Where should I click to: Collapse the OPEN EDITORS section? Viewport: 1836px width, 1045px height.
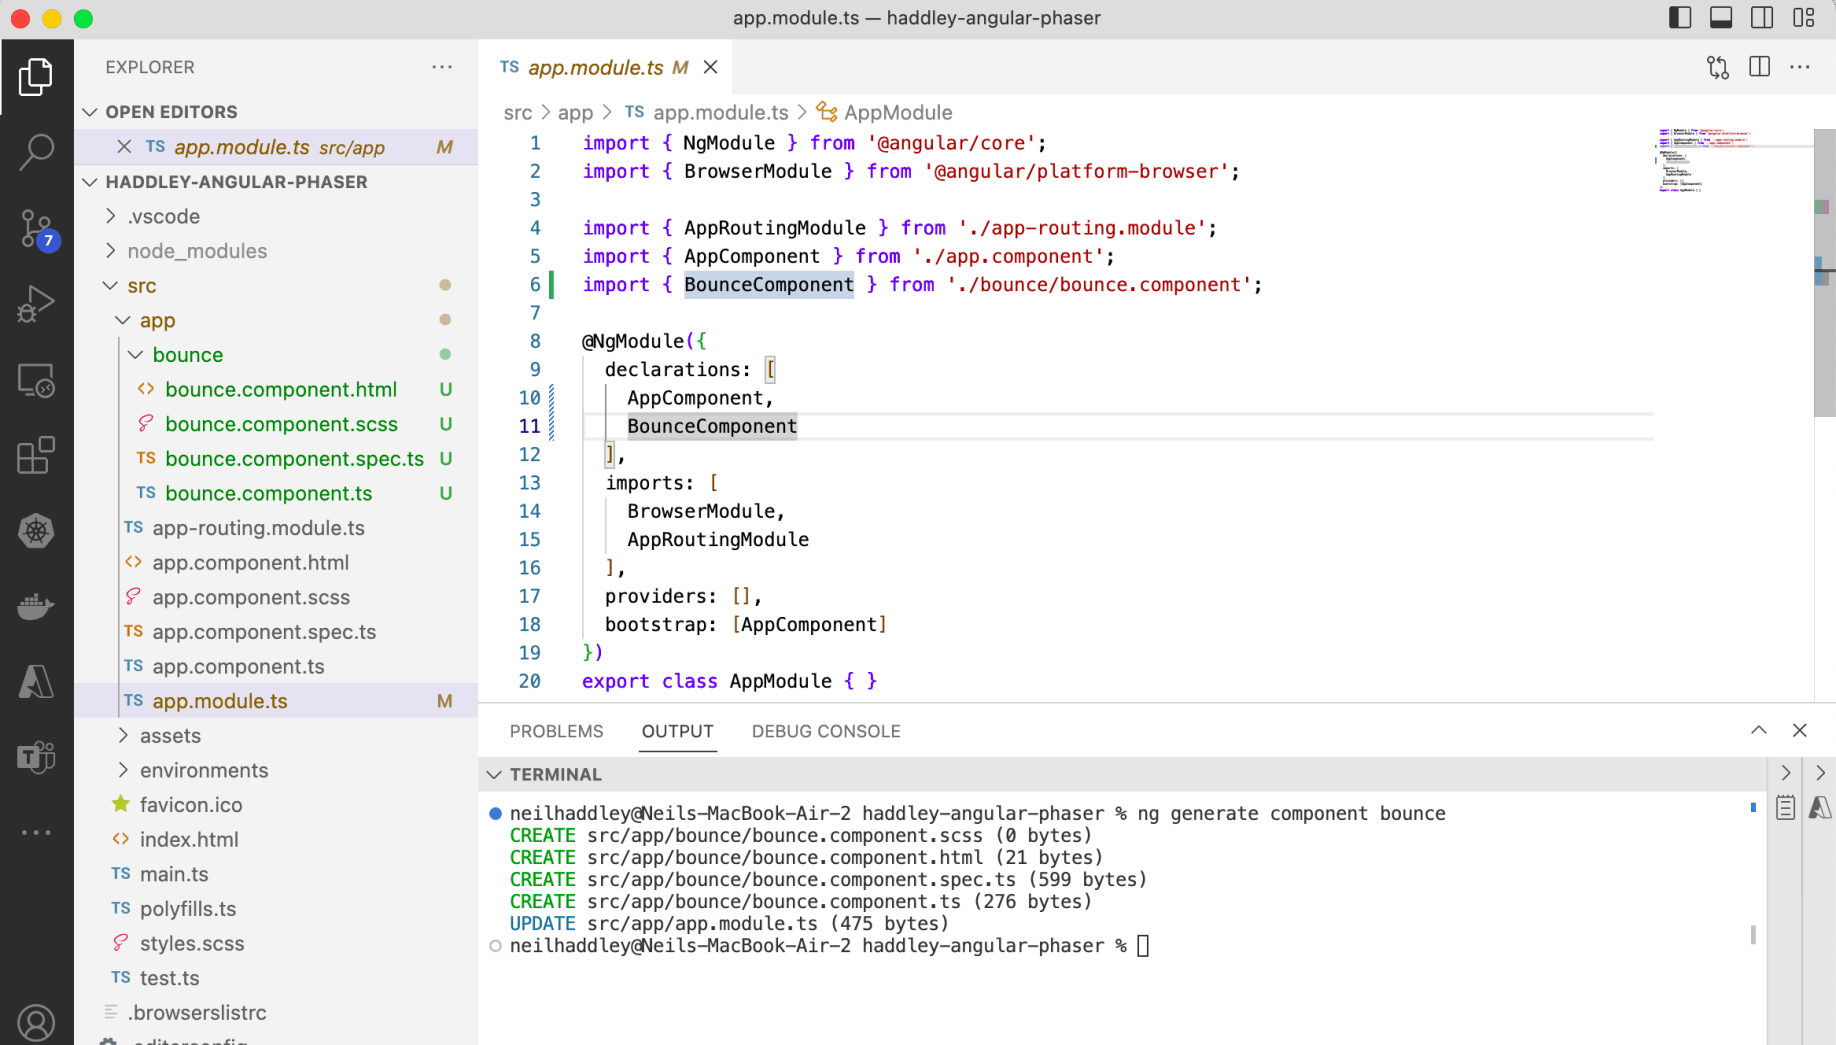click(x=171, y=112)
